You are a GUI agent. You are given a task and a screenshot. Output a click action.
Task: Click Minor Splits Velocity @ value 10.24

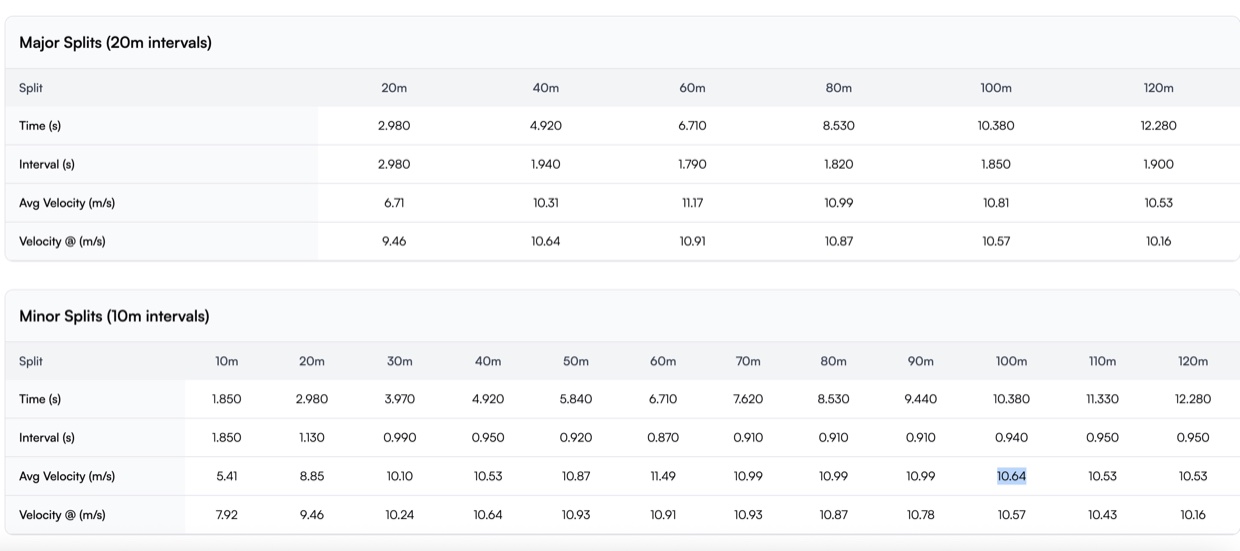(x=400, y=515)
